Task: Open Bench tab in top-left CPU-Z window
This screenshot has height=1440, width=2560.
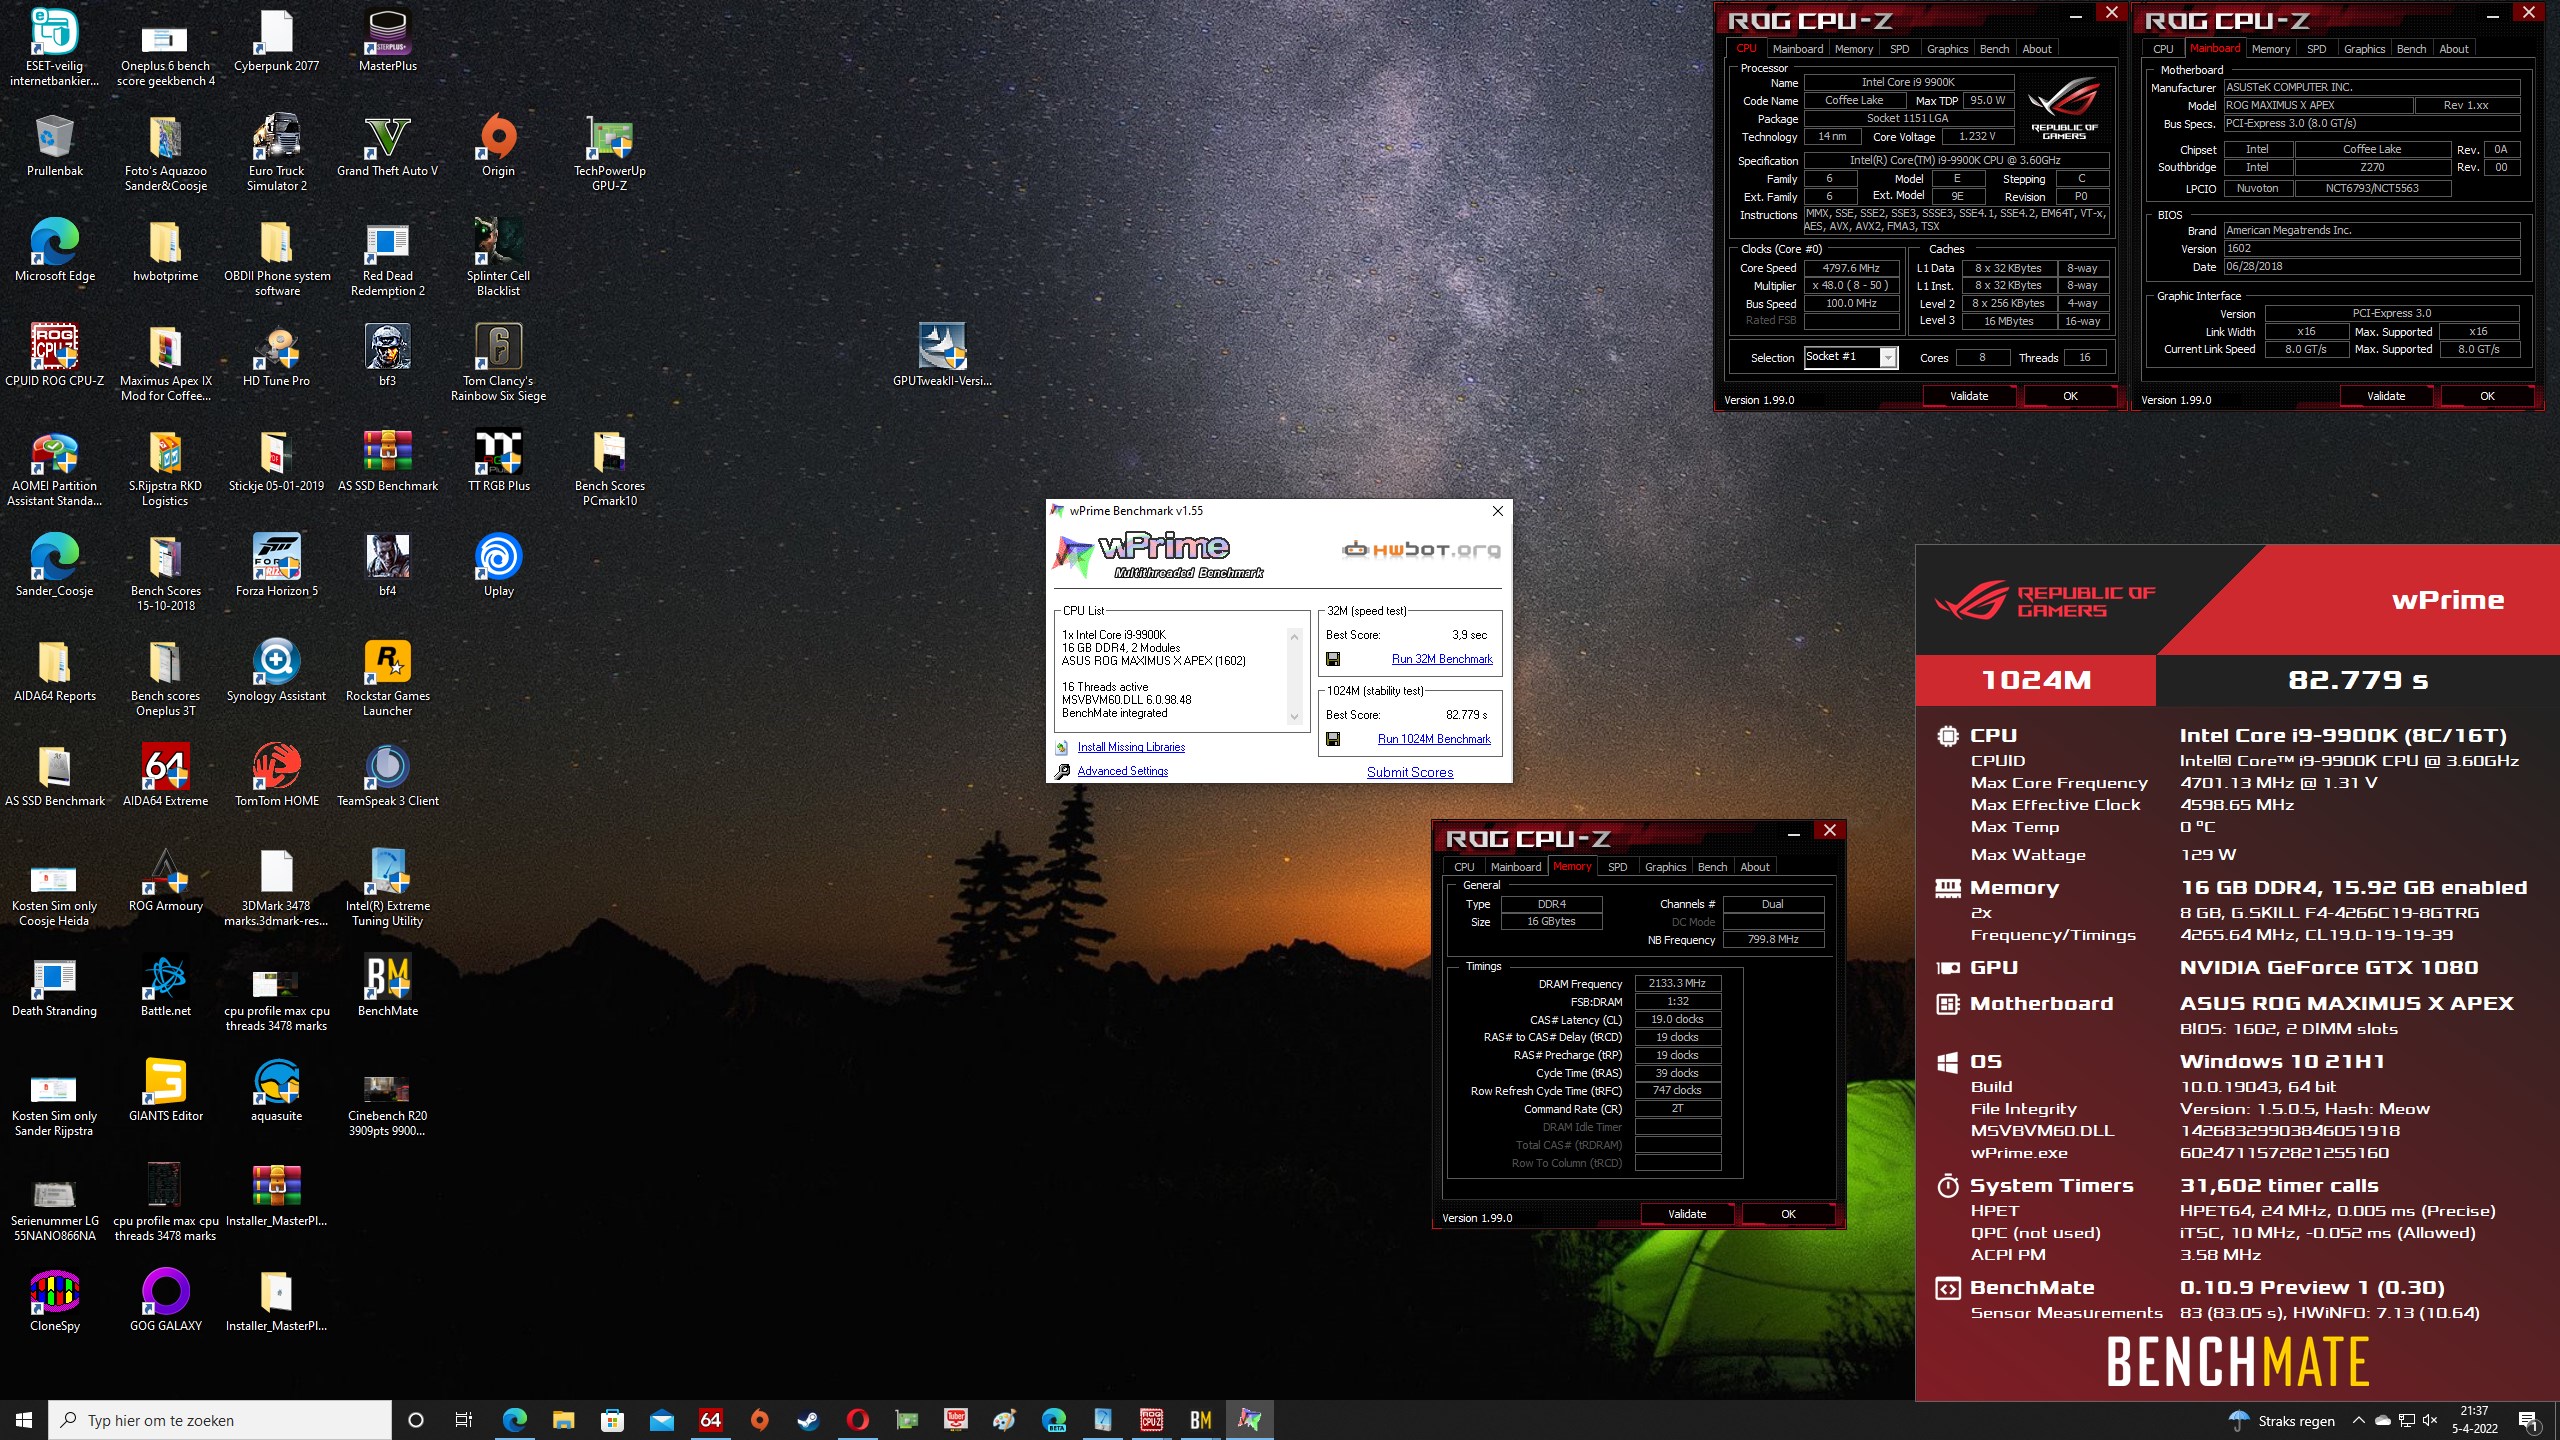Action: 1994,49
